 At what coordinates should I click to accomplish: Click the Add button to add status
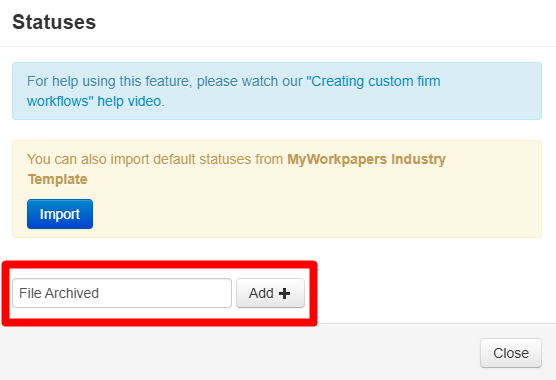click(x=270, y=293)
